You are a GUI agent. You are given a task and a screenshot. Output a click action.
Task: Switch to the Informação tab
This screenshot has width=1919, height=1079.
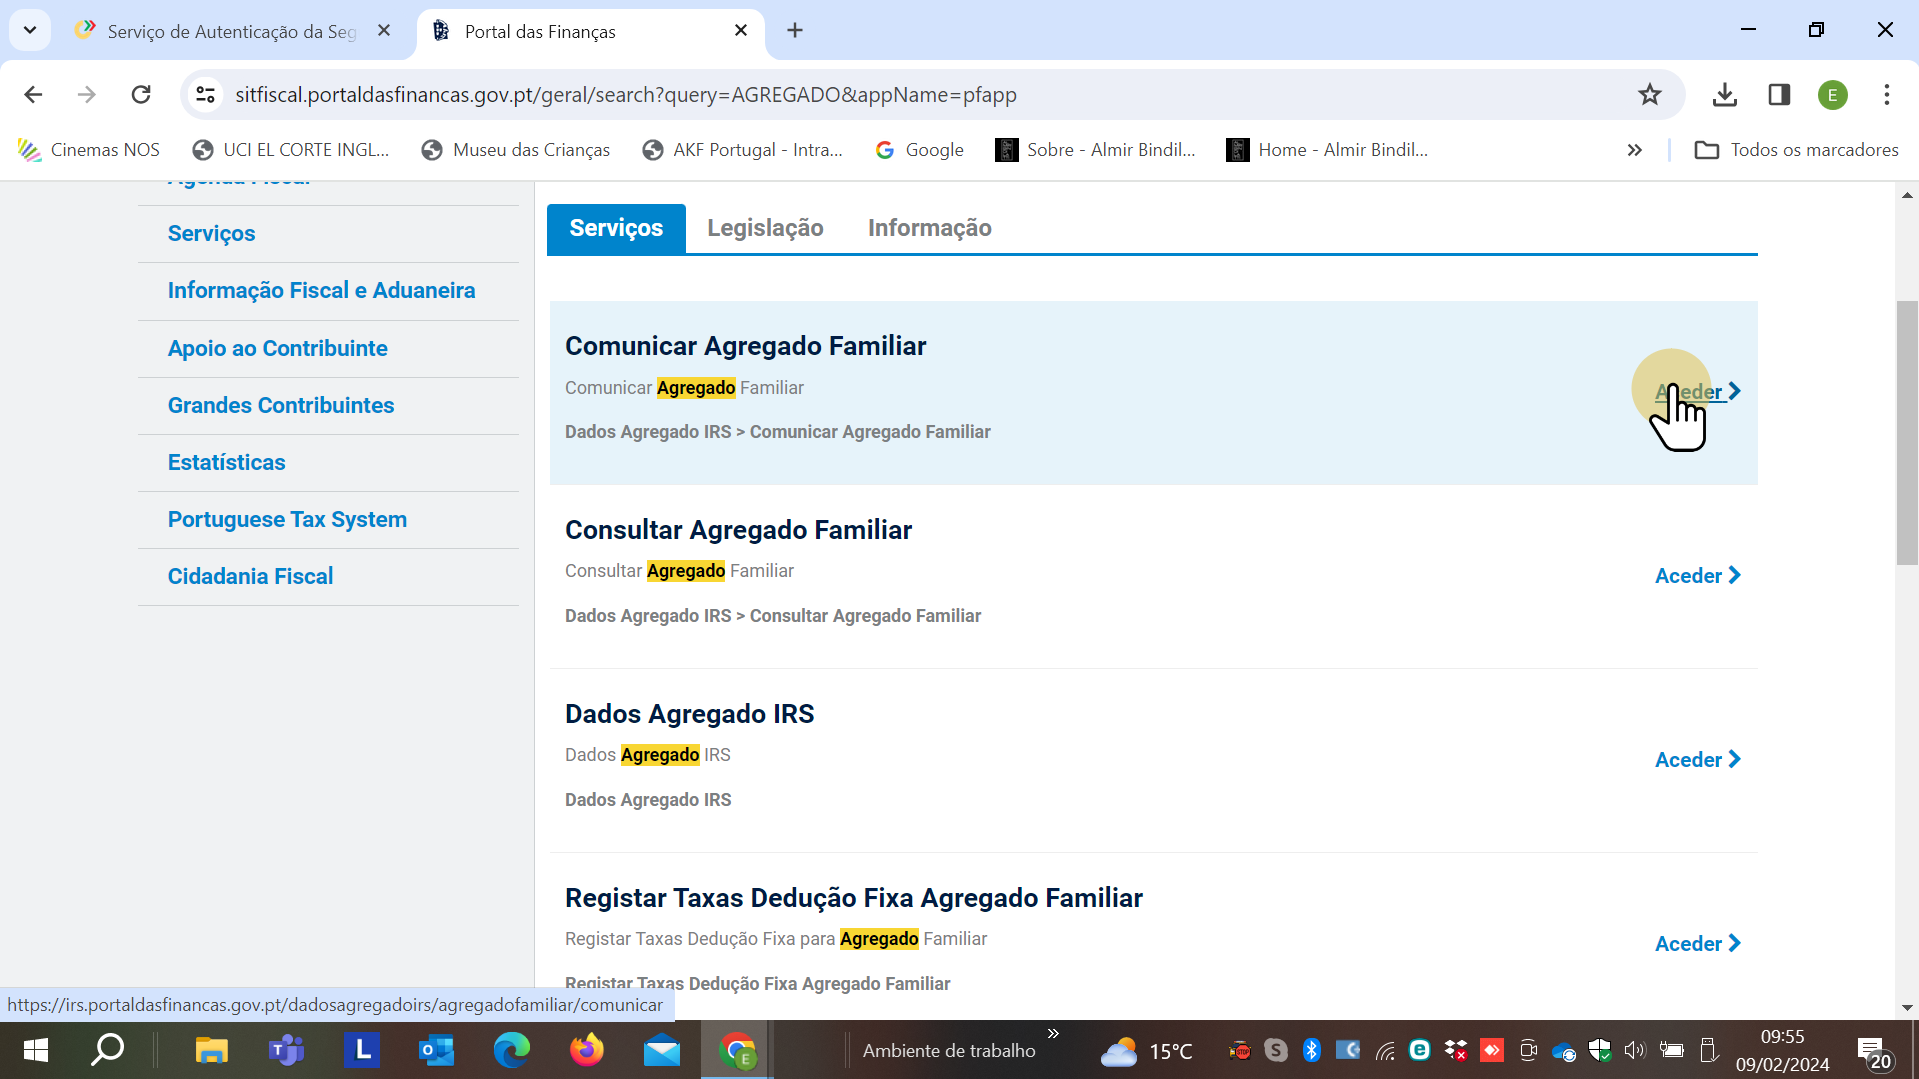(x=929, y=228)
